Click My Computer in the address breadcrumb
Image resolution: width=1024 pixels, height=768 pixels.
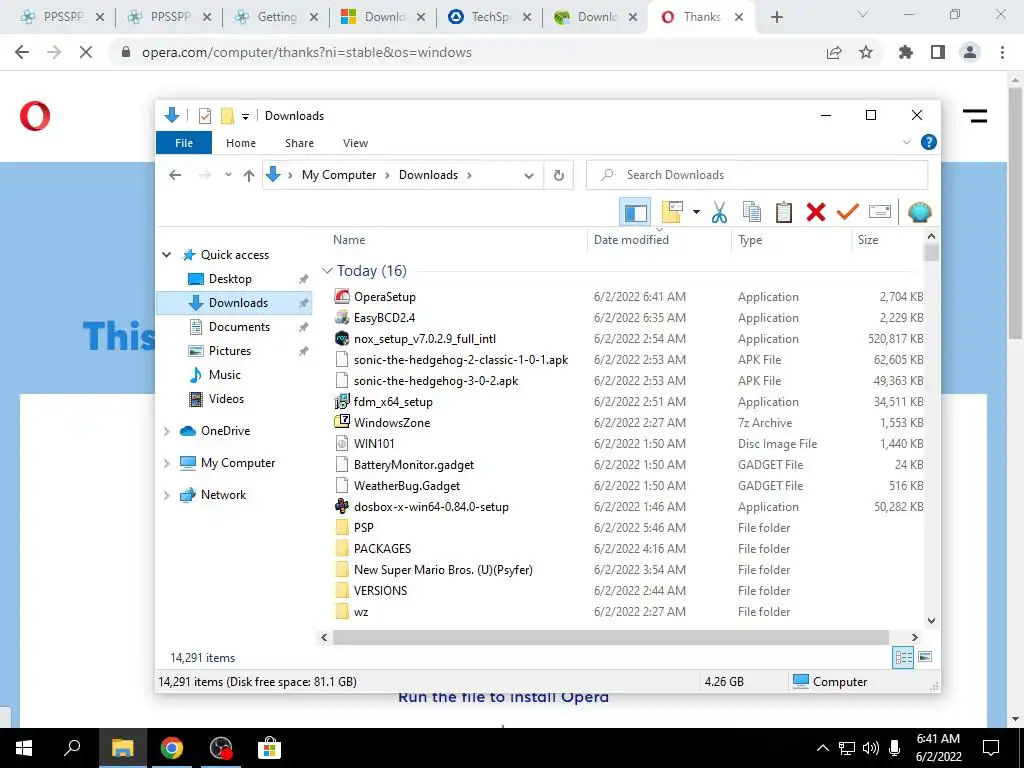(338, 175)
